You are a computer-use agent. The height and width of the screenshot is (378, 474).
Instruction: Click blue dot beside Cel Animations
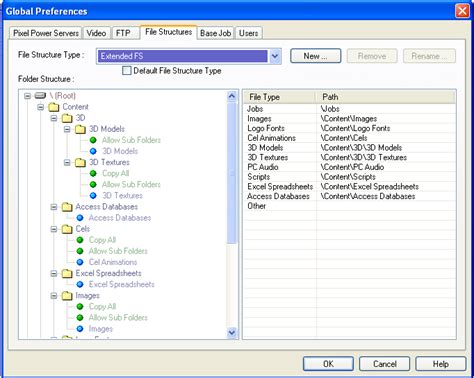pos(80,262)
